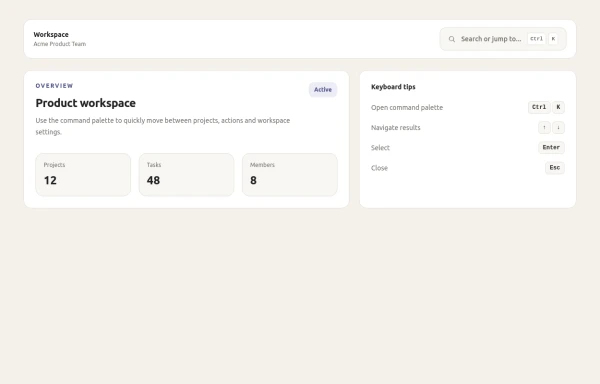Click the K key hint in search bar
Screen dimensions: 600x384
553,39
